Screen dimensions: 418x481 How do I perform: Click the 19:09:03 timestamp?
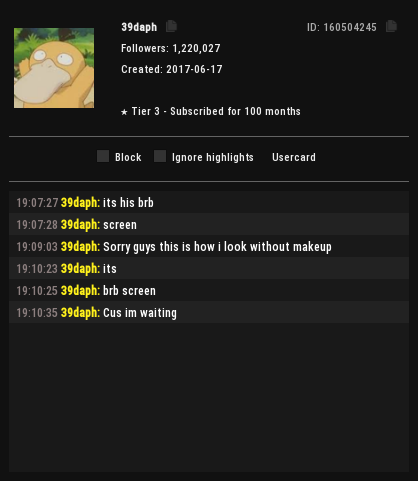[x=37, y=247]
